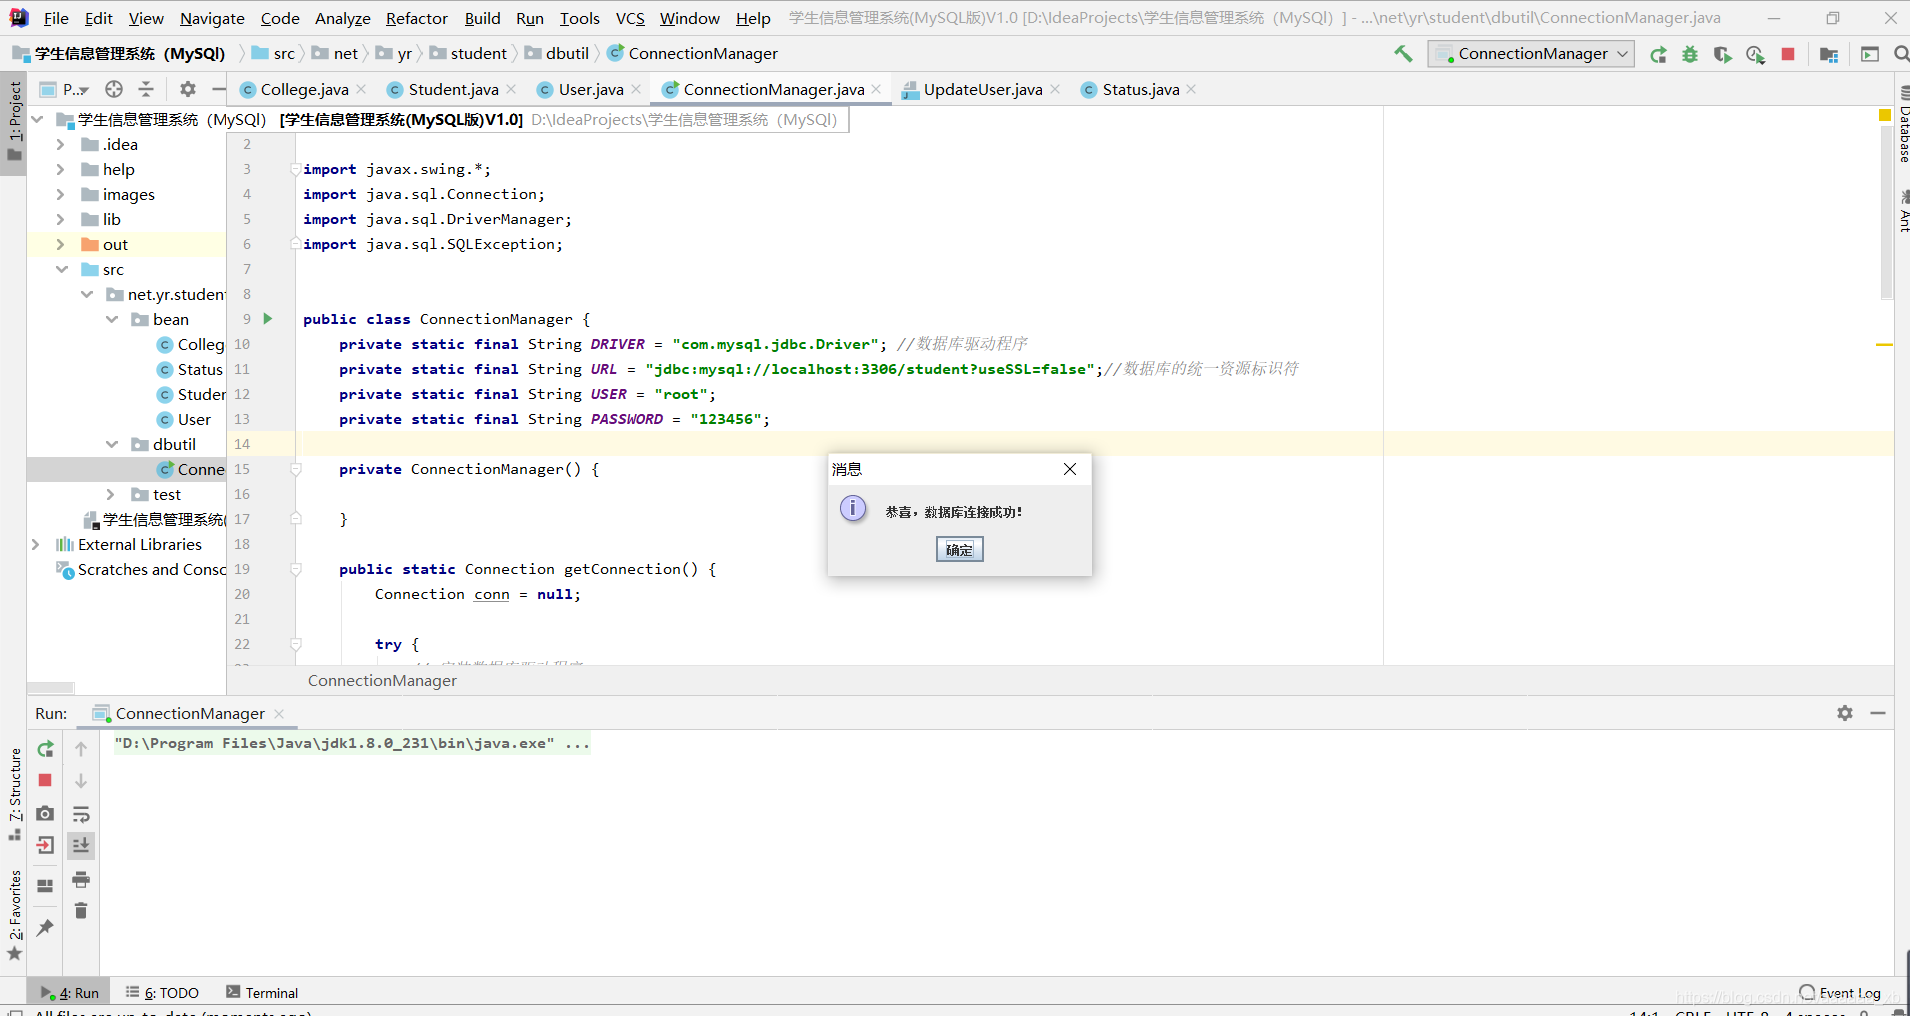Switch to Student.java tab
This screenshot has height=1016, width=1910.
click(453, 89)
